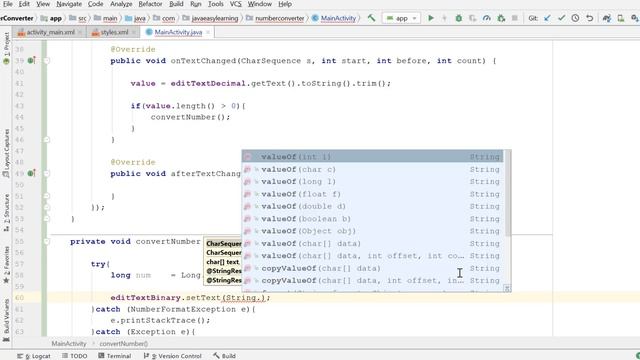Image resolution: width=640 pixels, height=360 pixels.
Task: Open the Navigate menu
Action: point(69,4)
